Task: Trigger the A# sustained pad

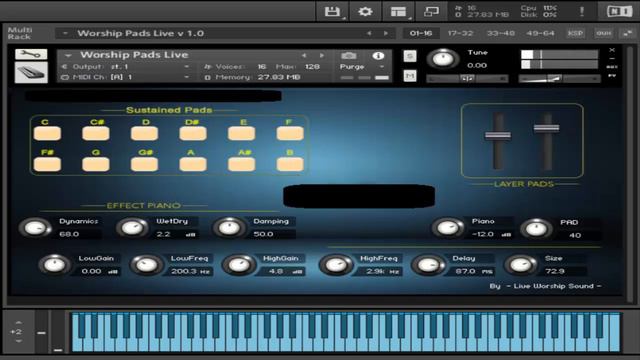Action: (241, 164)
